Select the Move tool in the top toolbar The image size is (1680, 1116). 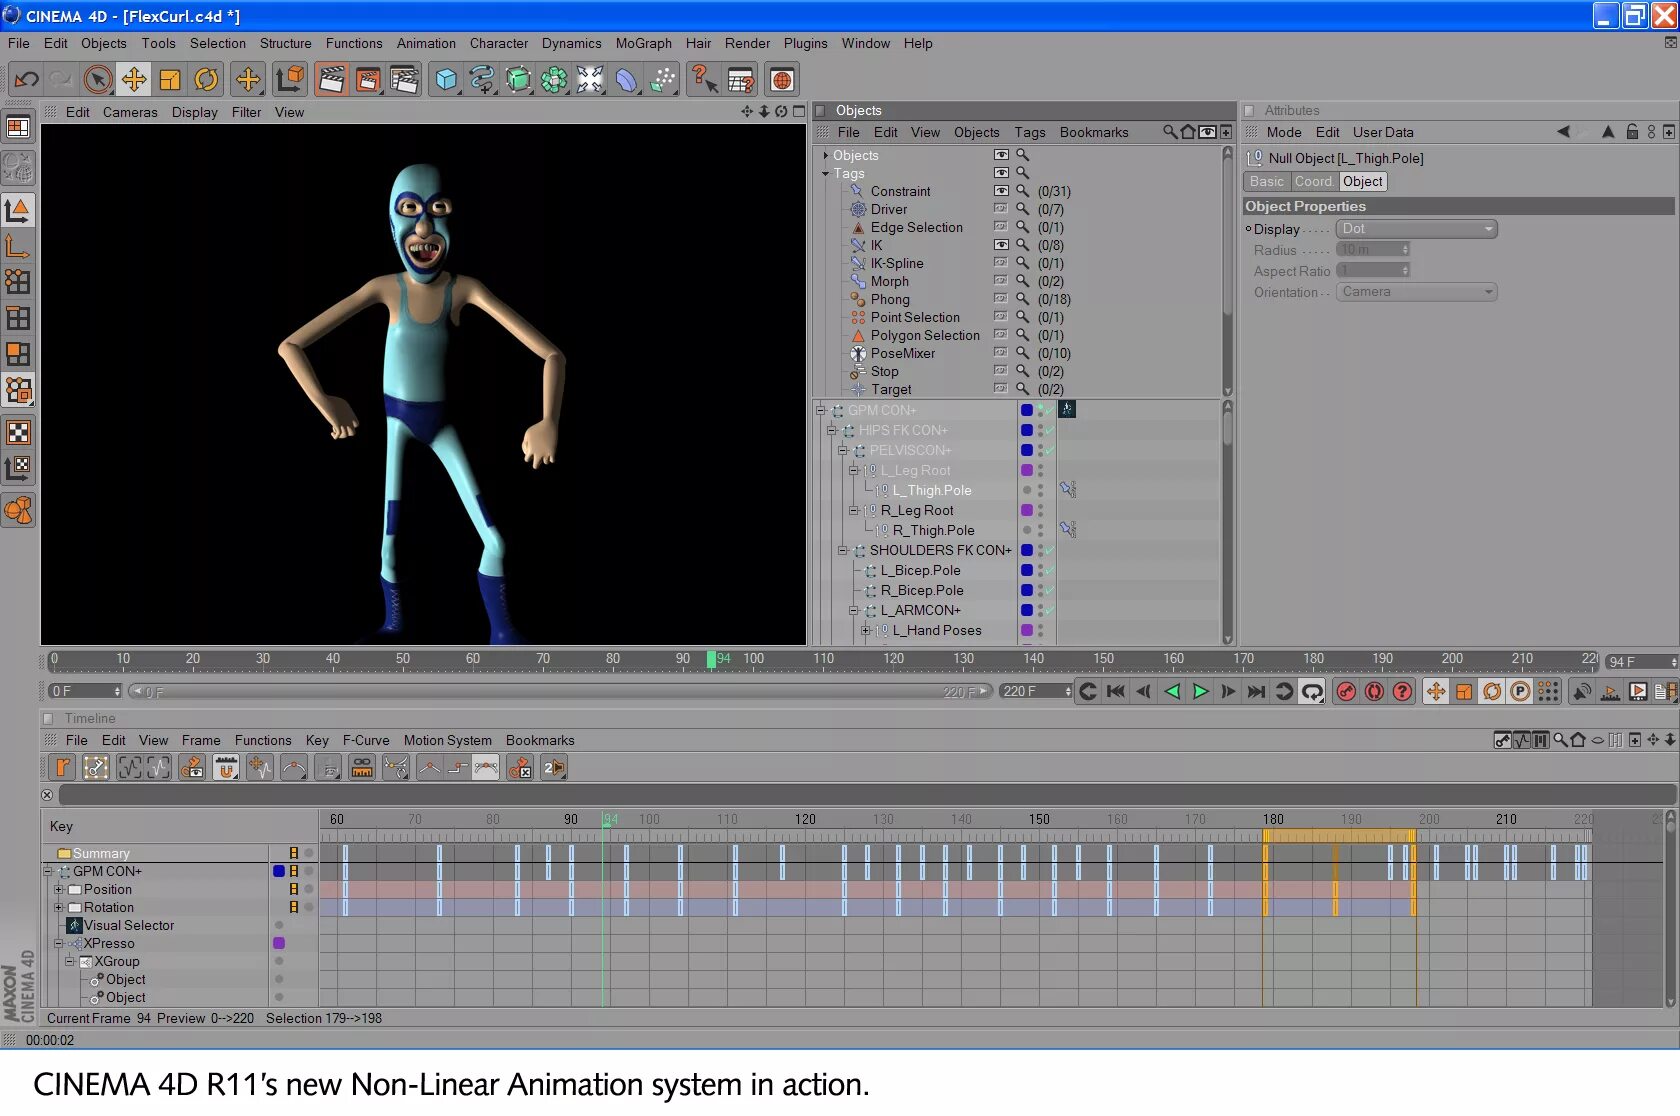[x=134, y=79]
